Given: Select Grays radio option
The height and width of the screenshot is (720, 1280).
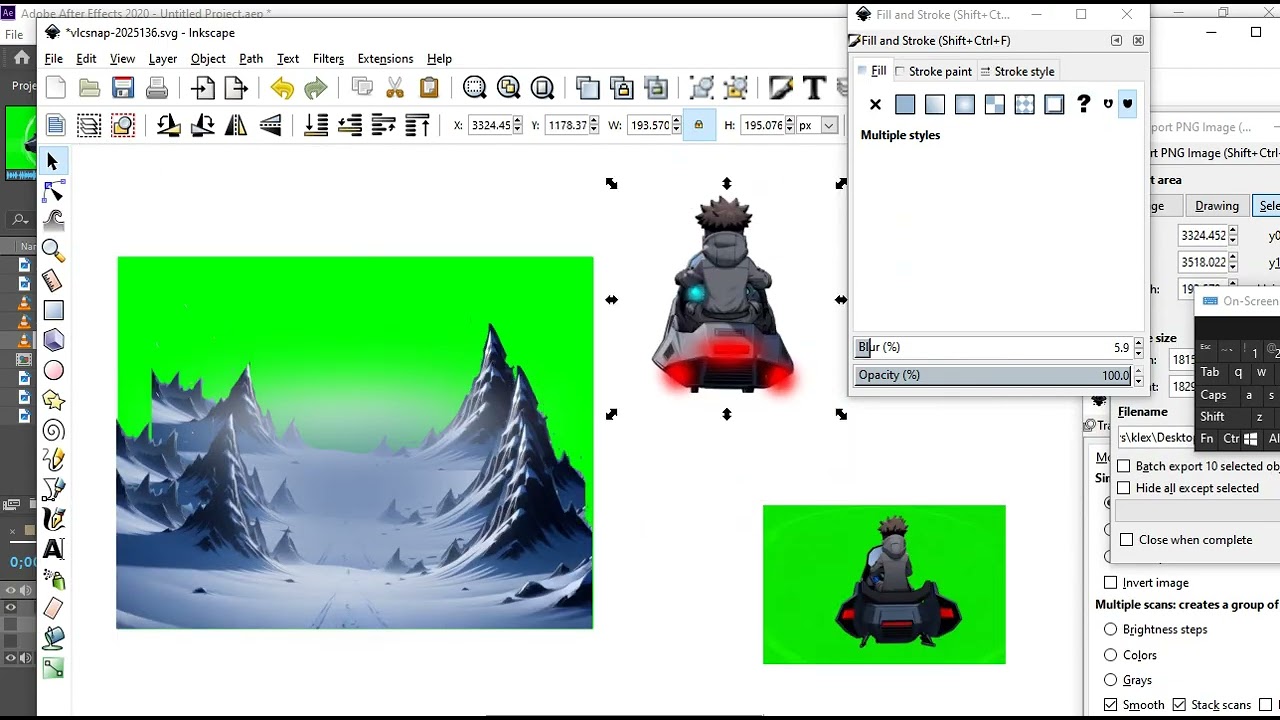Looking at the screenshot, I should click(x=1111, y=680).
